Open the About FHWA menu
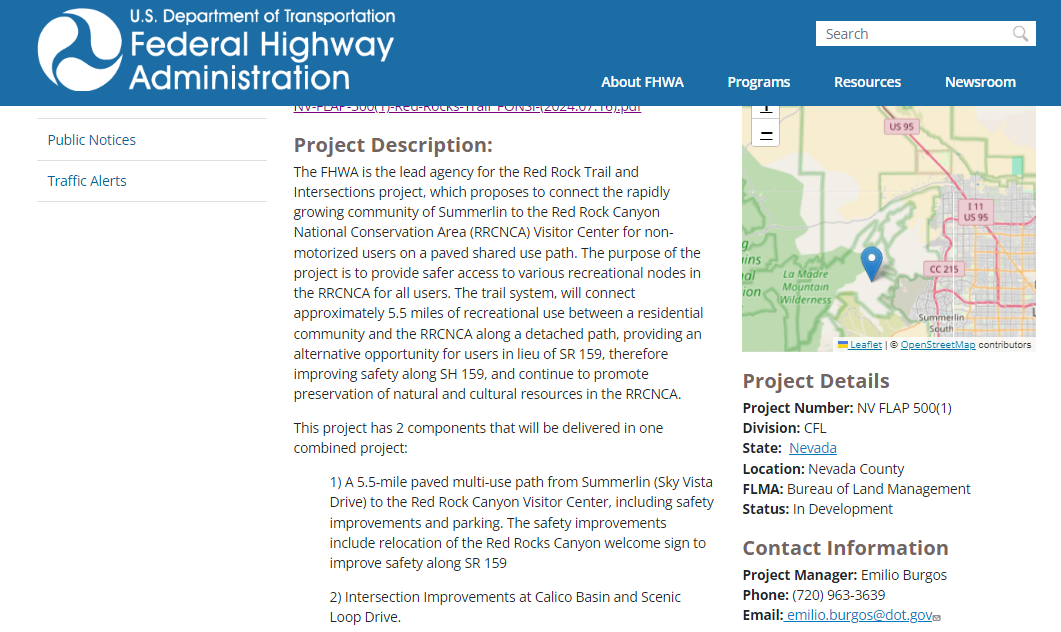 point(642,82)
